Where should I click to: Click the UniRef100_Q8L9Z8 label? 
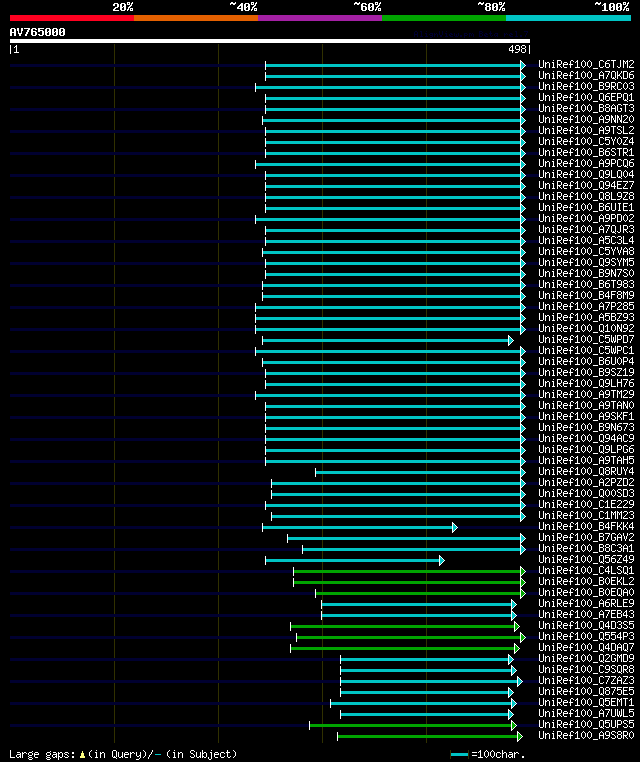coord(586,196)
